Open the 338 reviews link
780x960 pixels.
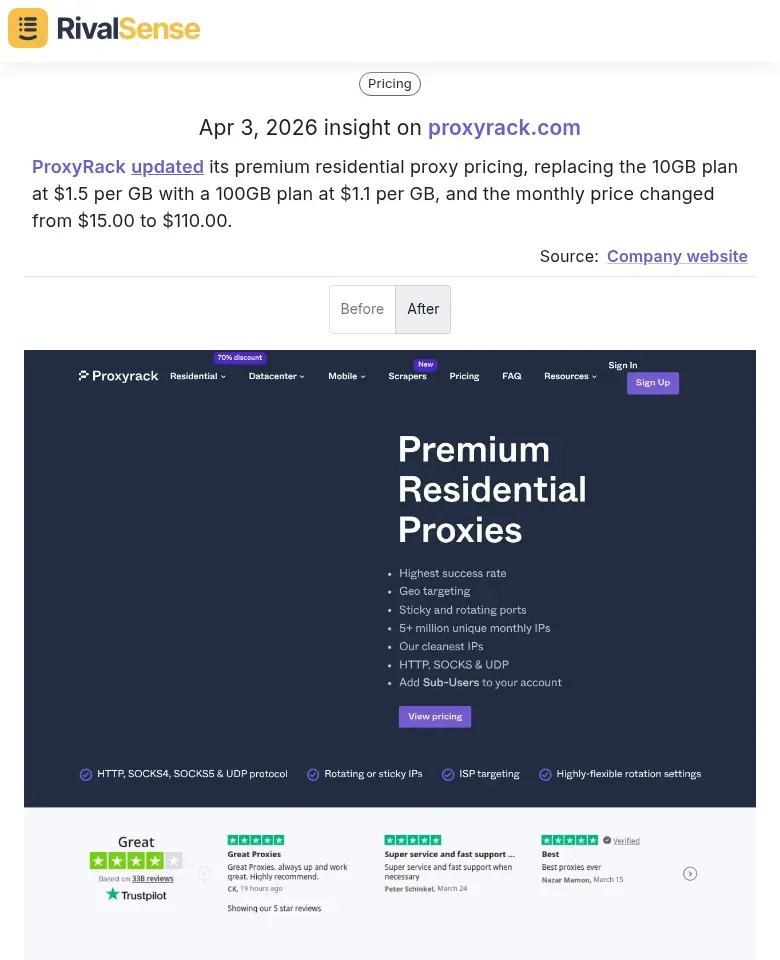pyautogui.click(x=151, y=878)
